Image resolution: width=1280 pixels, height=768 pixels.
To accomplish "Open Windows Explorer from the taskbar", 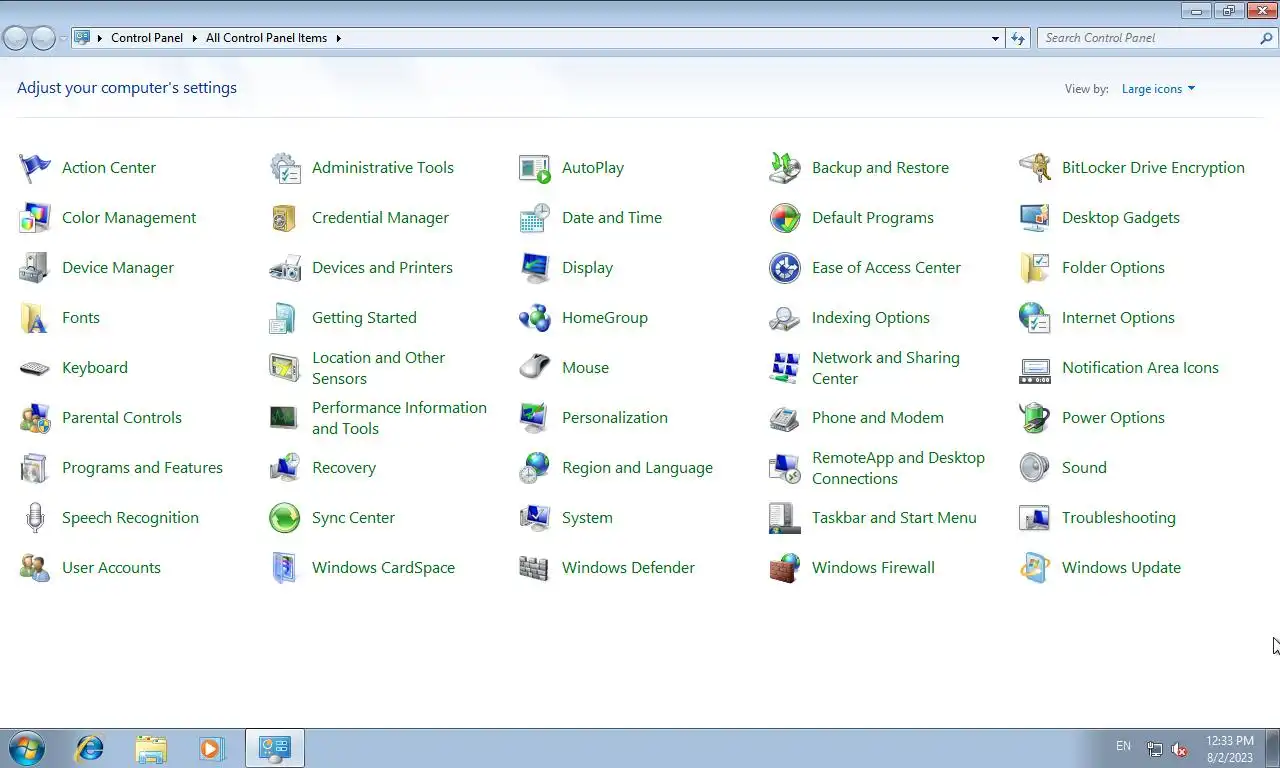I will pos(151,748).
